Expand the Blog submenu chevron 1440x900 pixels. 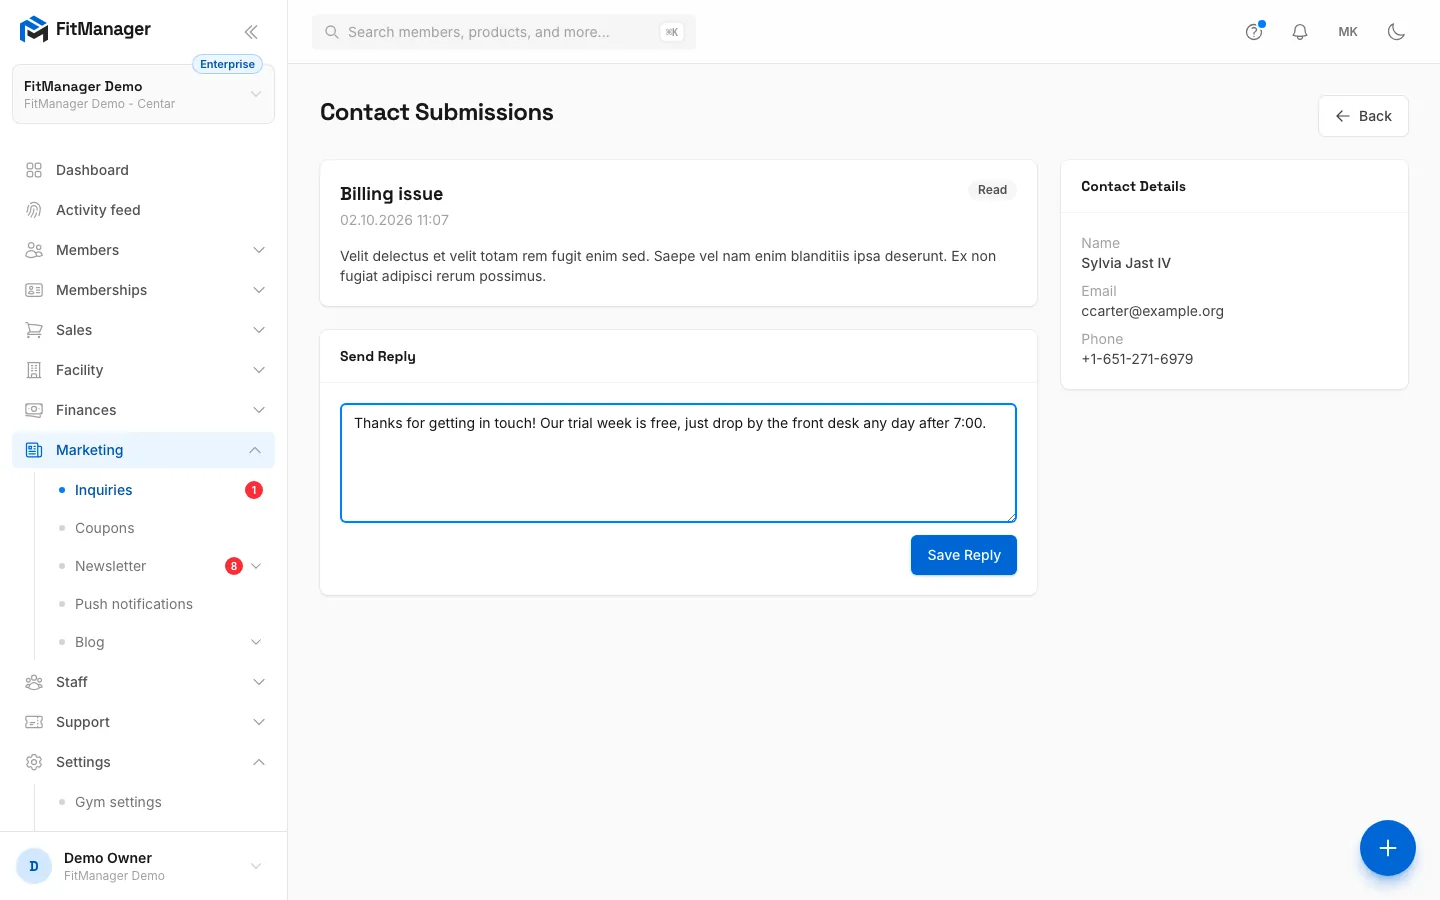point(256,642)
